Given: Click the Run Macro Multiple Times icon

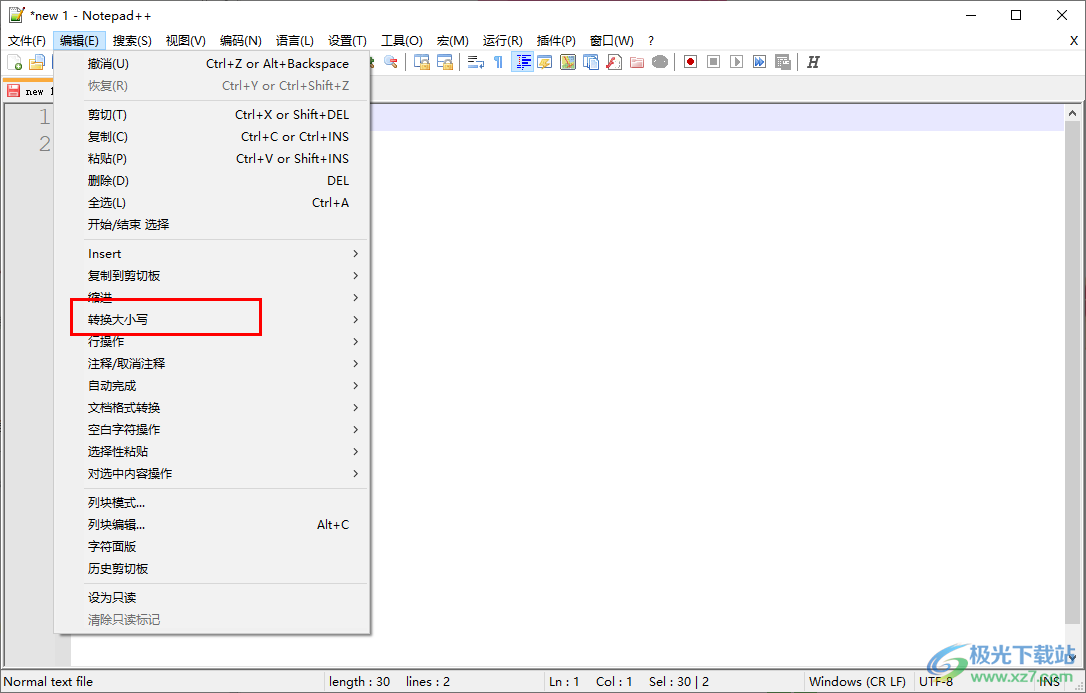Looking at the screenshot, I should coord(759,62).
